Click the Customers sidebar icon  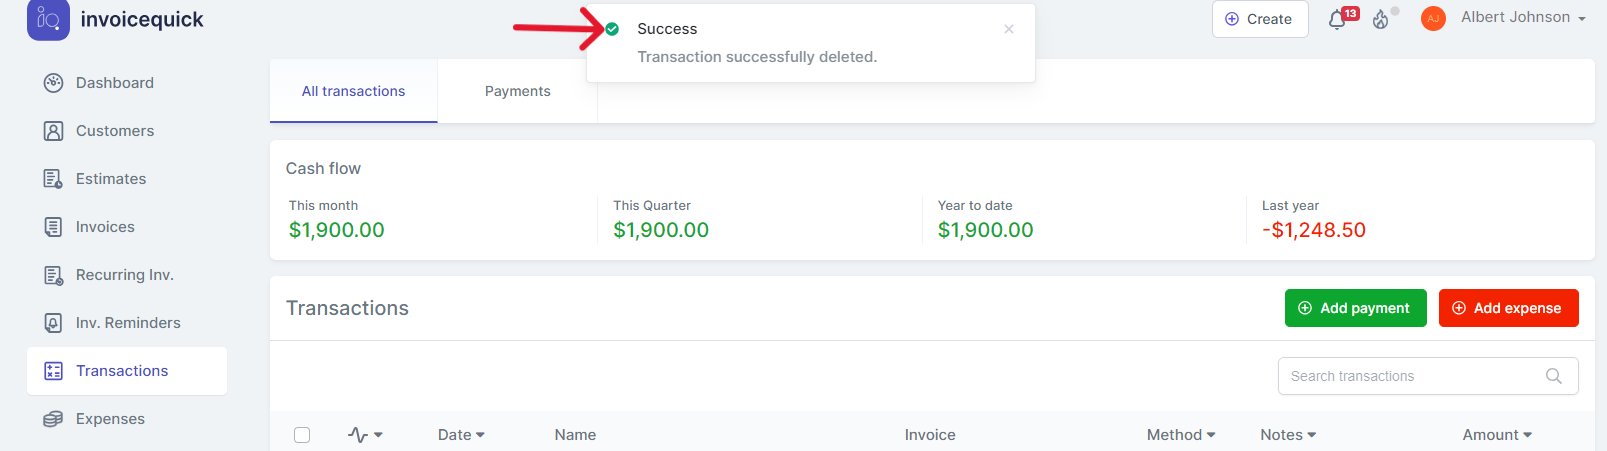53,131
